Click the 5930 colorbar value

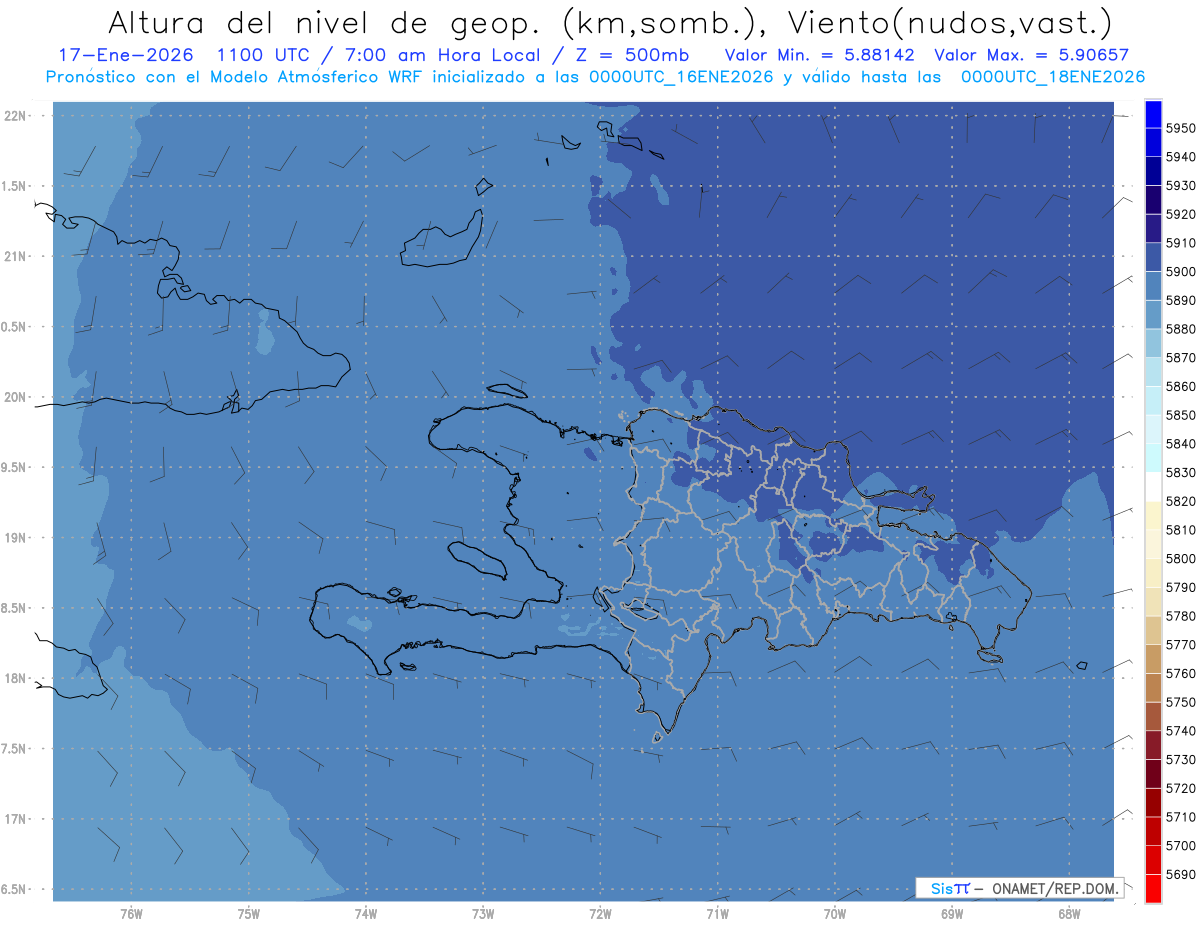click(1181, 186)
